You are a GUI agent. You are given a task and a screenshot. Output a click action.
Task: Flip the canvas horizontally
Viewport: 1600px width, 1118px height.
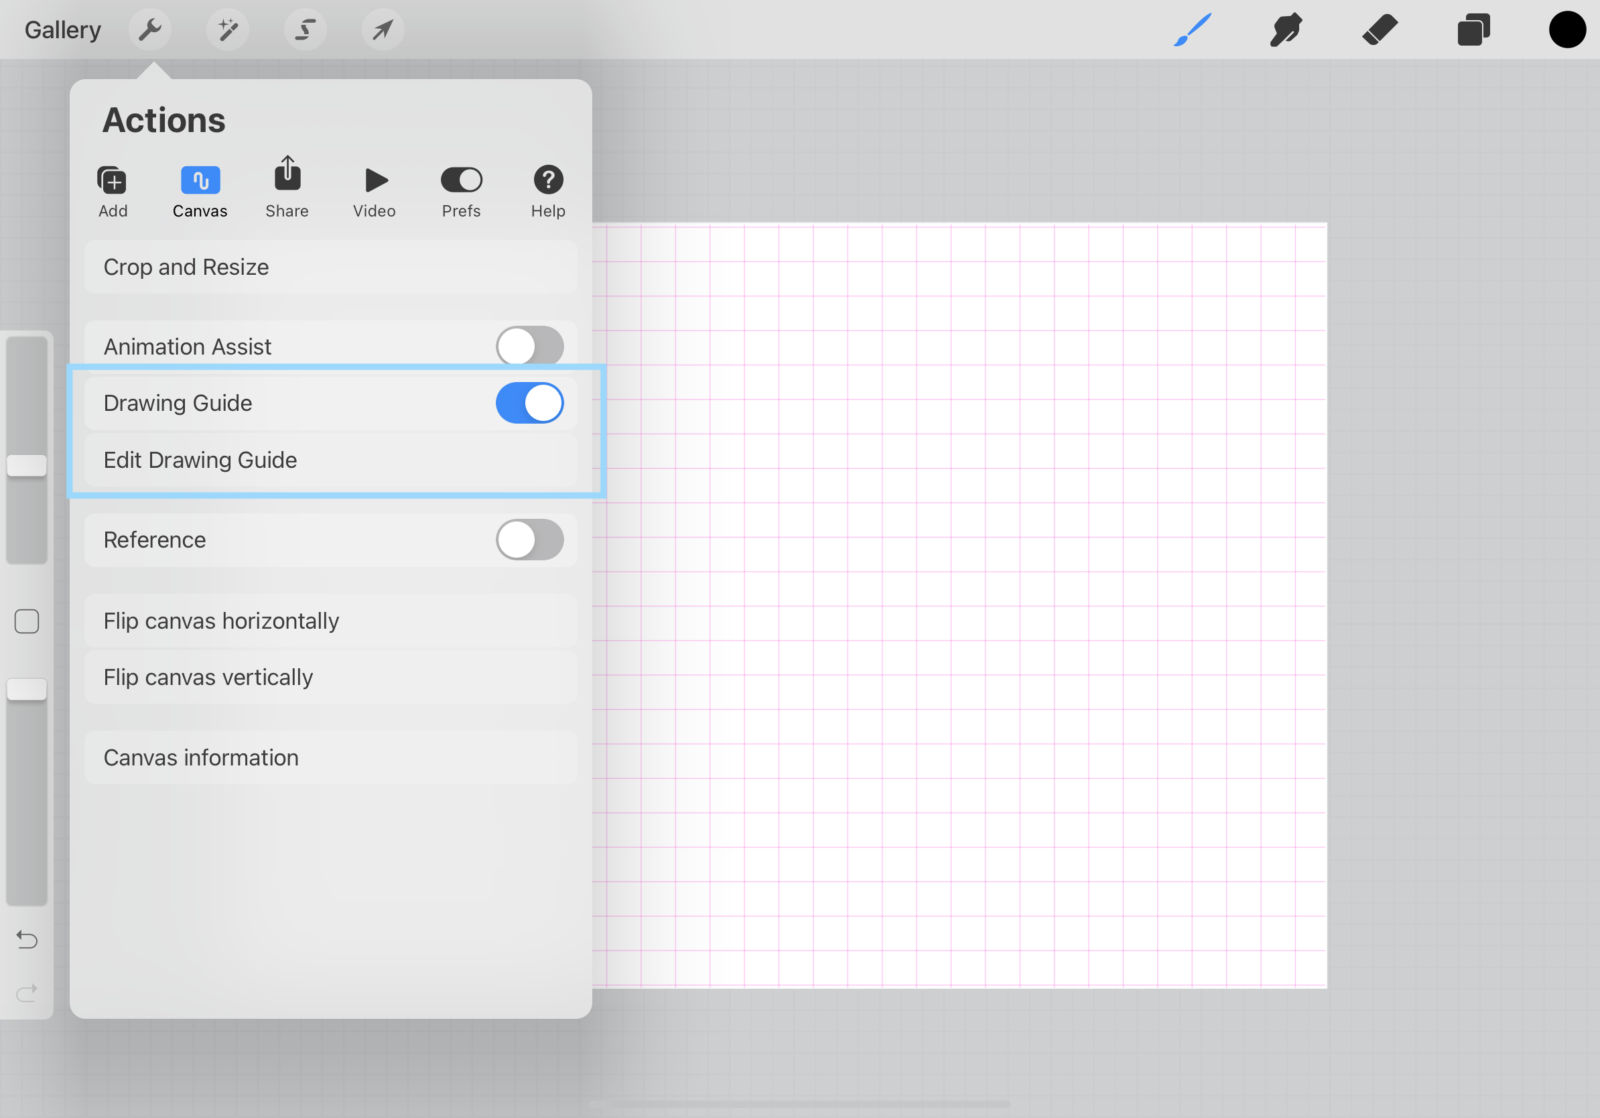(221, 620)
